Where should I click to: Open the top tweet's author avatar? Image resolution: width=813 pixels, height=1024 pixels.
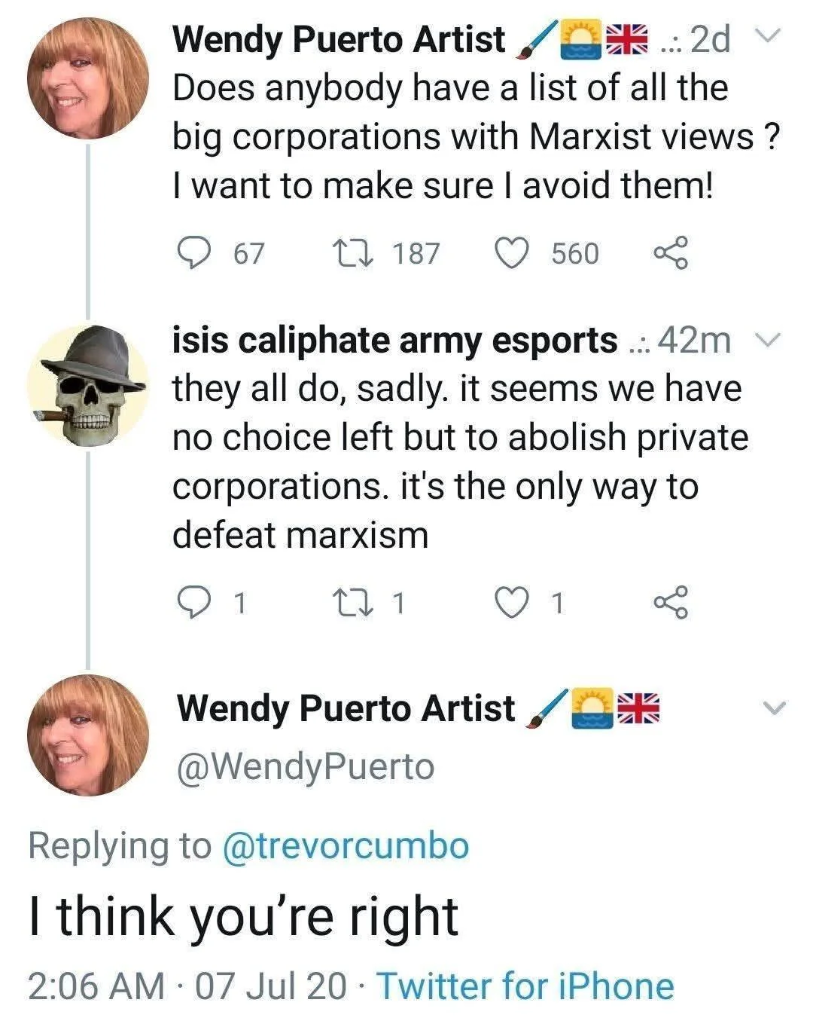click(87, 78)
